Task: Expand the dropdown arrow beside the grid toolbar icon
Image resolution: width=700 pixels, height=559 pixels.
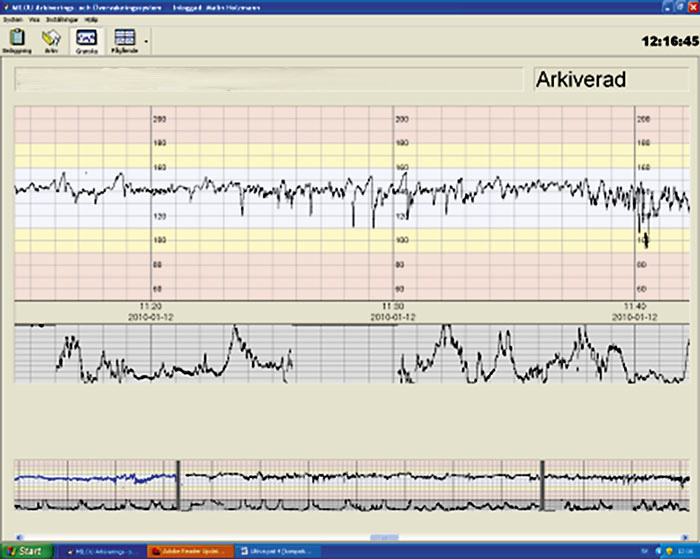Action: tap(146, 42)
